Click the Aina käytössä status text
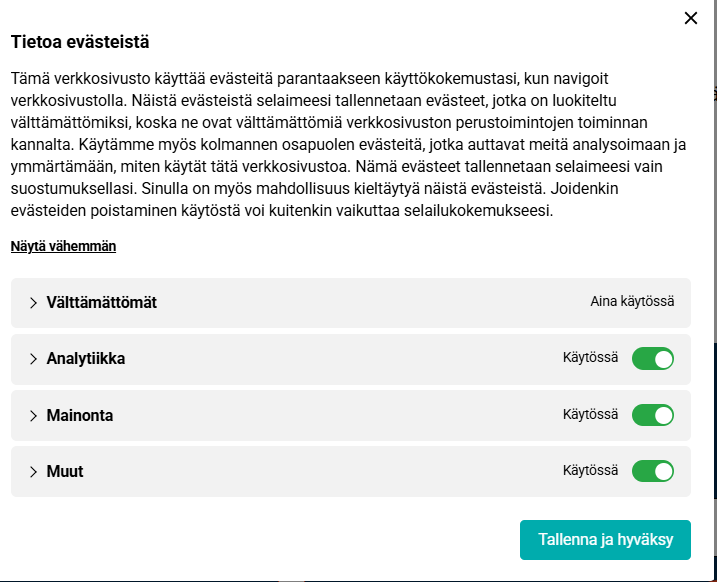This screenshot has height=582, width=717. click(632, 302)
